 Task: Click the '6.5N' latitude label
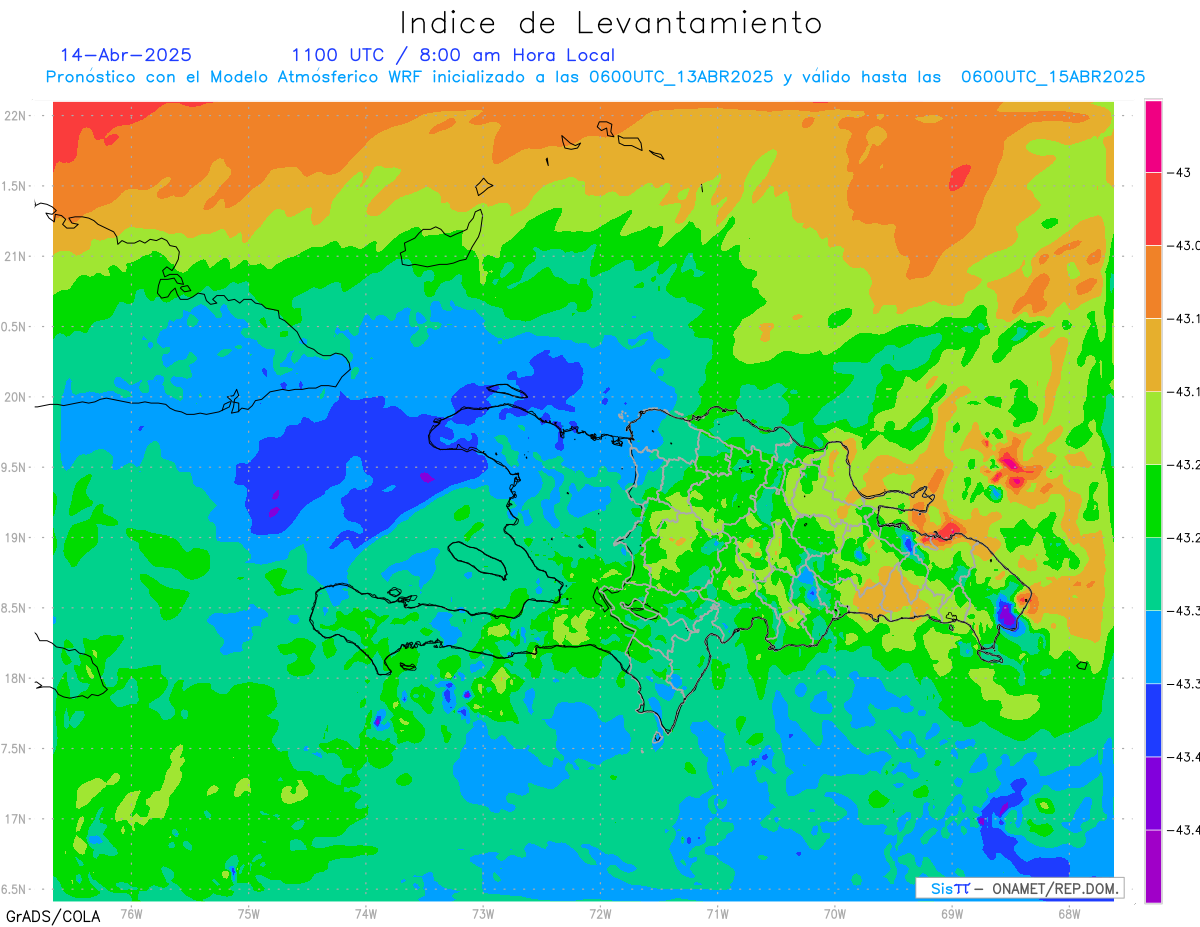14,889
